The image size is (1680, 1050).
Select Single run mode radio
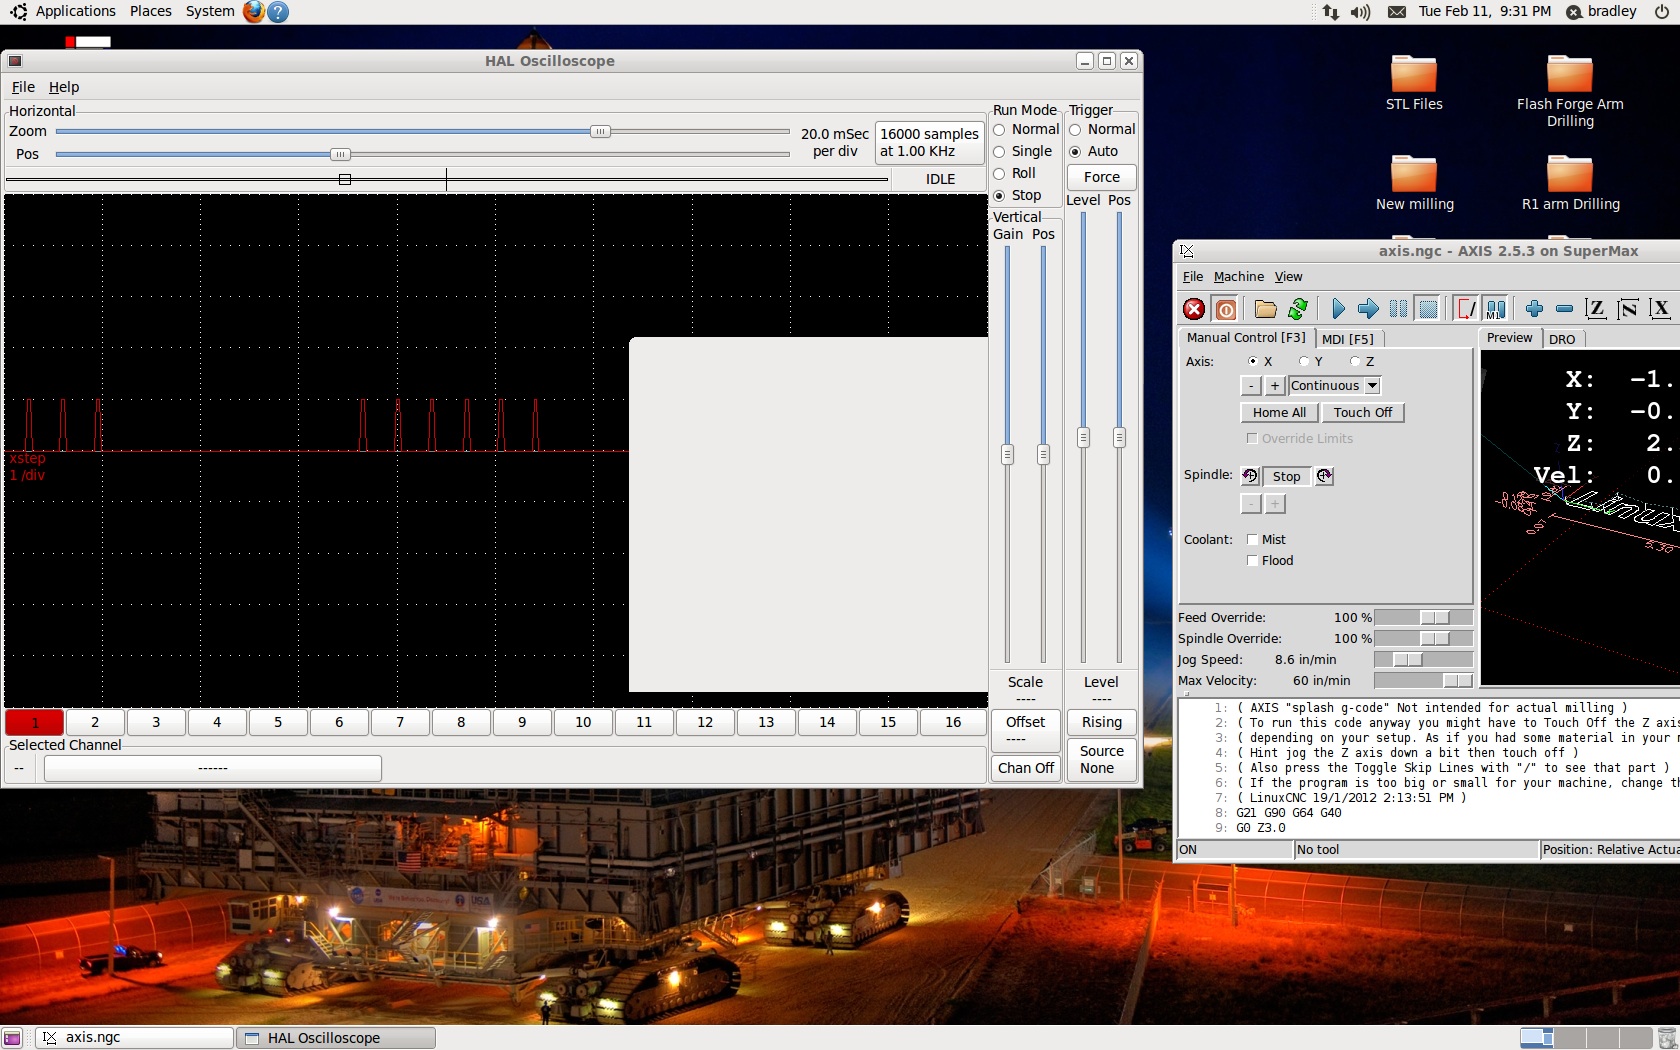(1023, 152)
